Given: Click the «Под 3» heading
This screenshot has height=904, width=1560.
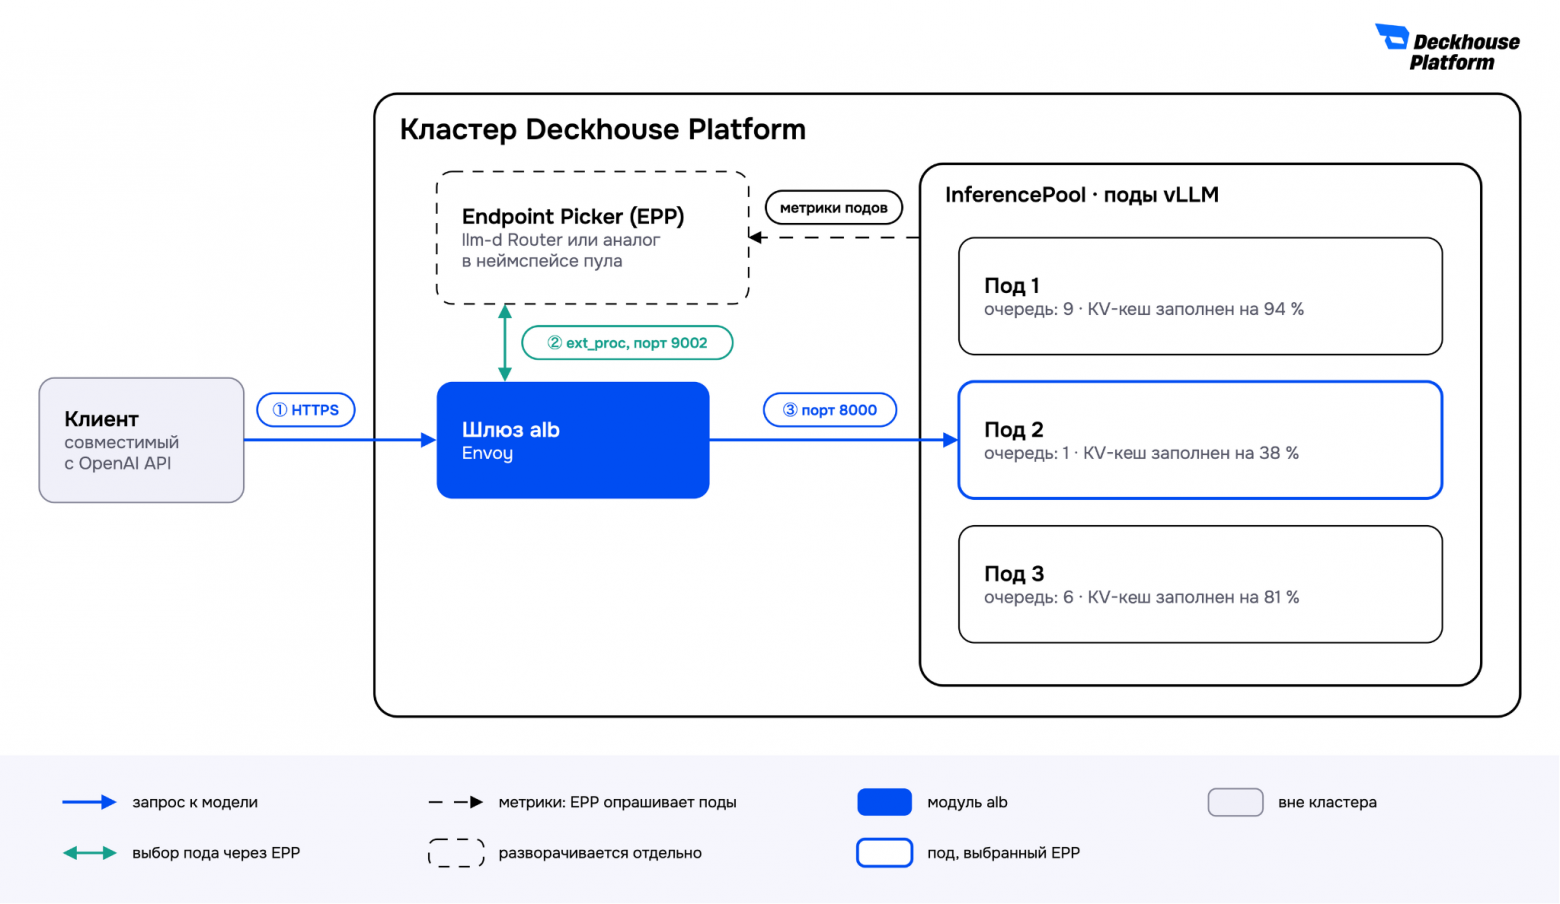Looking at the screenshot, I should click(x=1014, y=574).
